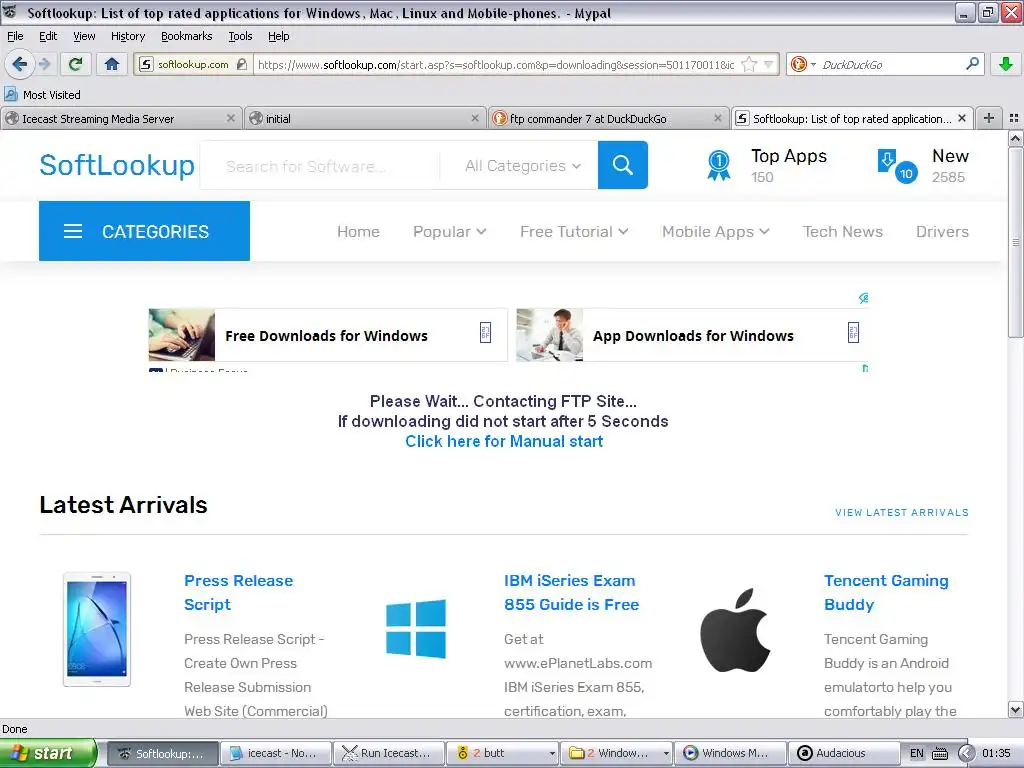Open the Press Release Script title link

click(x=238, y=592)
